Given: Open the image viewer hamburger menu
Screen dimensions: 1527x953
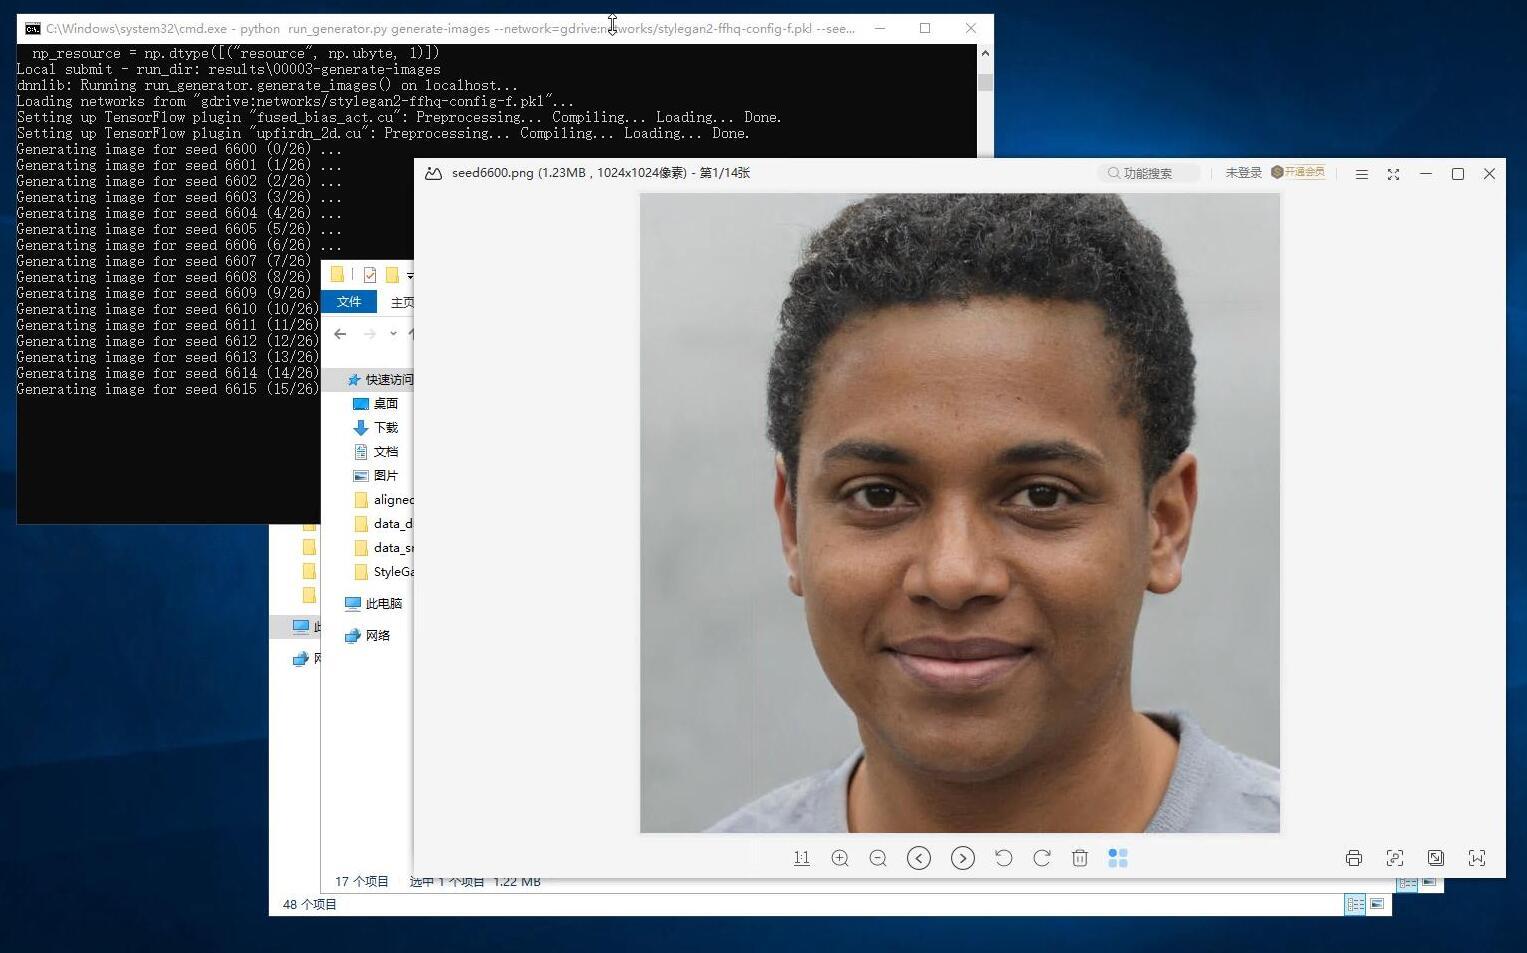Looking at the screenshot, I should tap(1361, 174).
